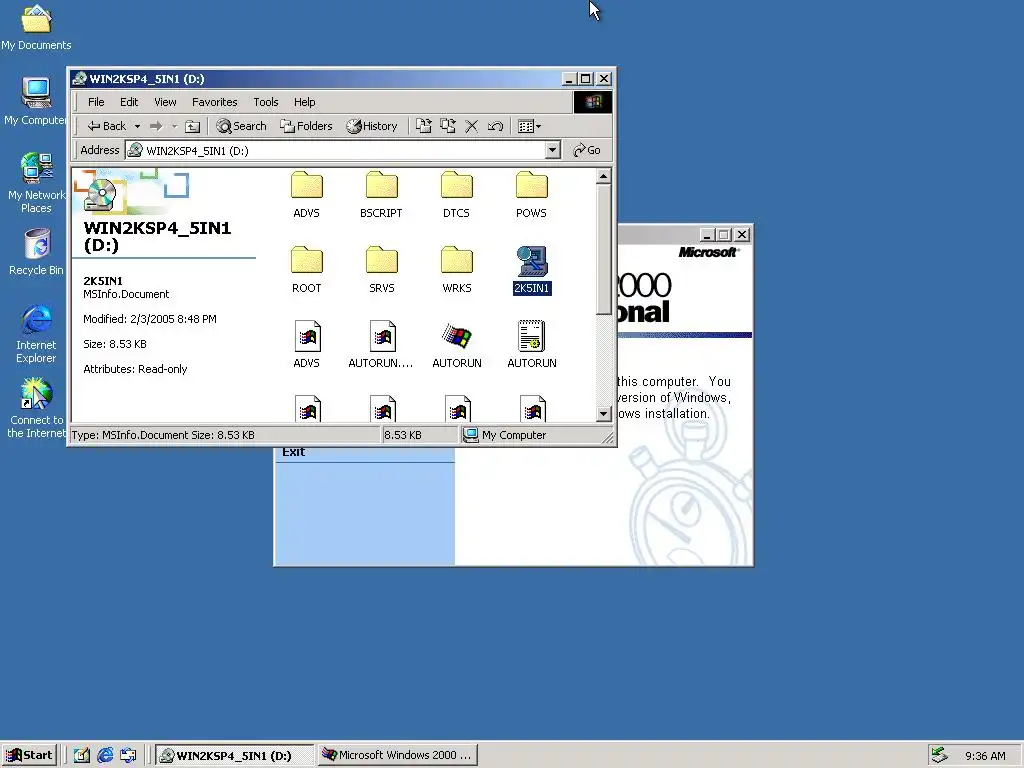
Task: Open the Favorites menu
Action: coord(214,102)
